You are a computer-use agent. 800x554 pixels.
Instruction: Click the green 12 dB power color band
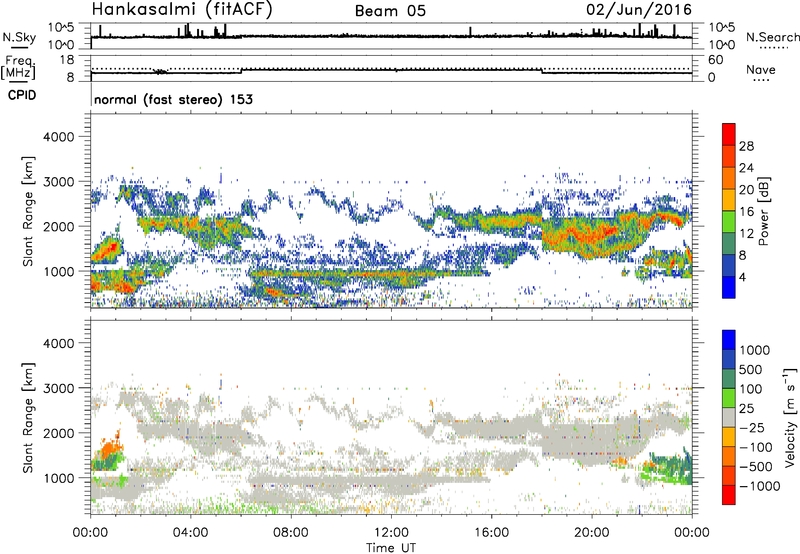tap(729, 221)
